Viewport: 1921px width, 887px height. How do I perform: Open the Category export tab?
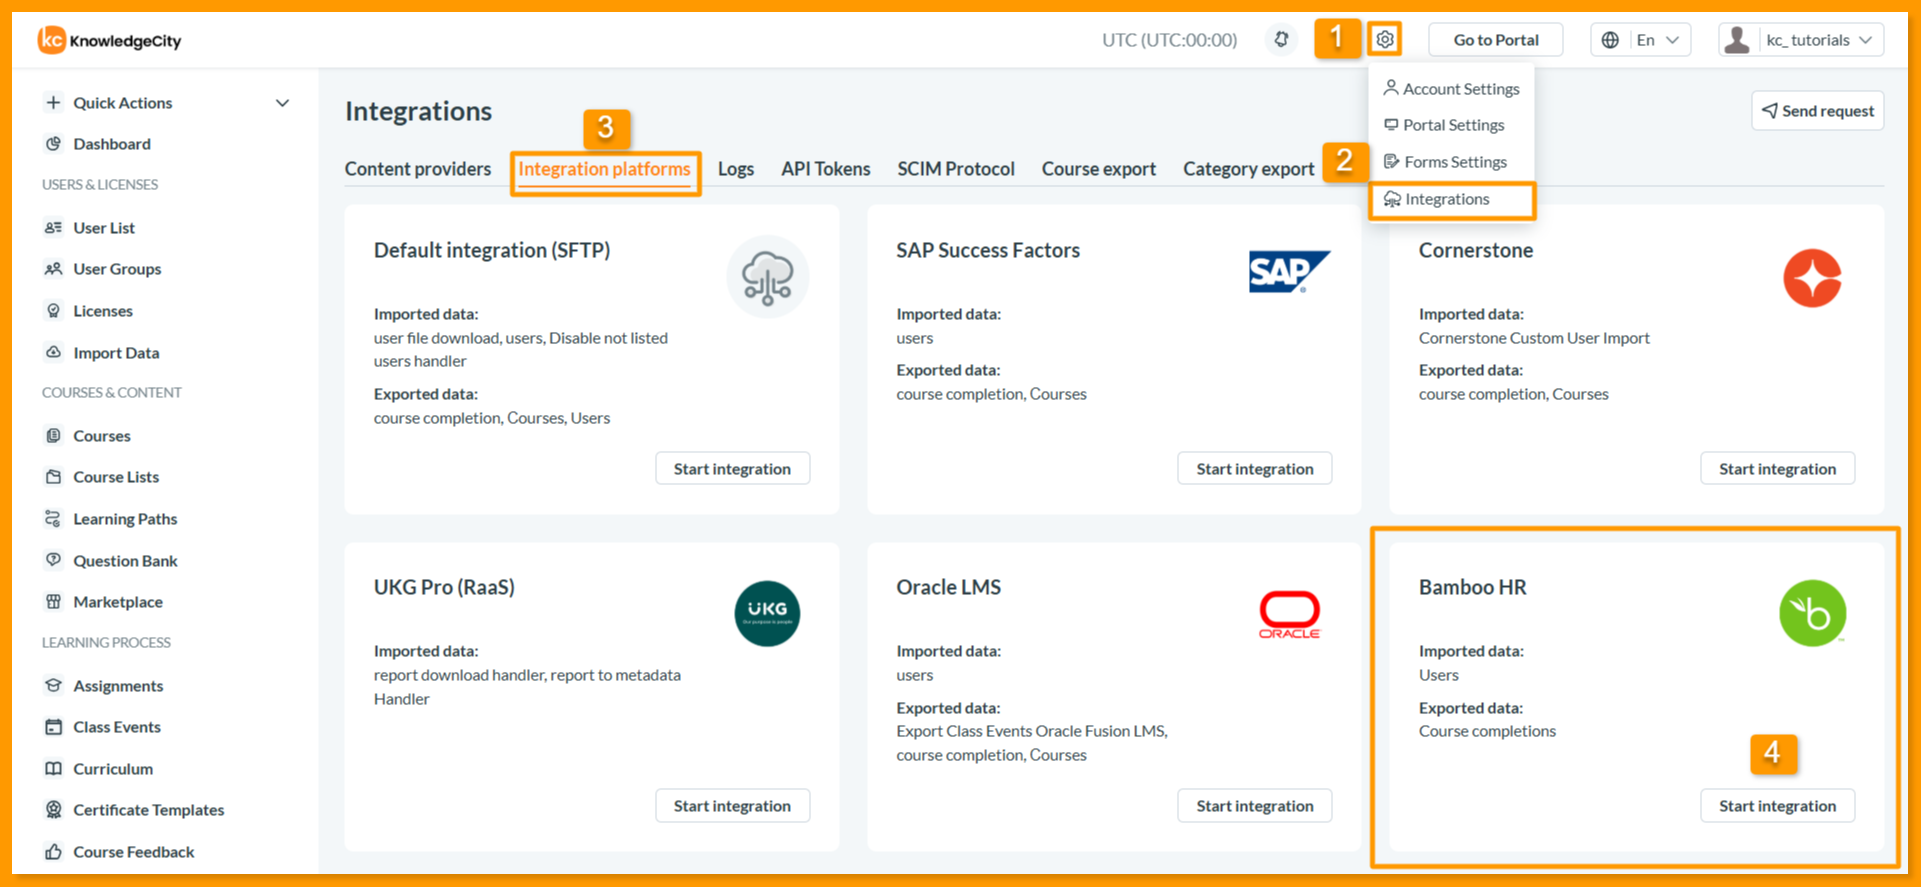(x=1249, y=169)
